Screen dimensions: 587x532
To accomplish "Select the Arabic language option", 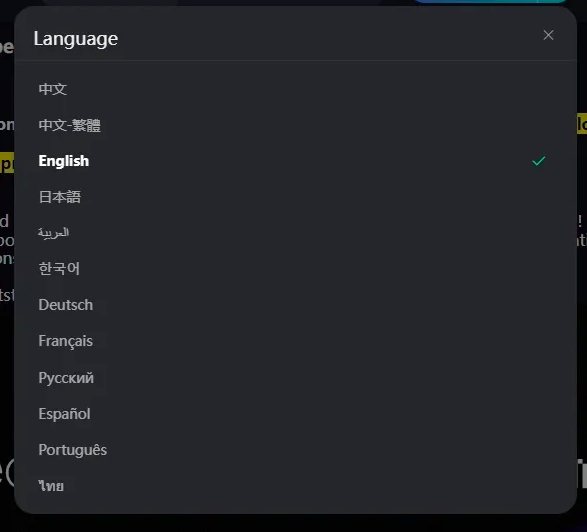I will pos(54,233).
